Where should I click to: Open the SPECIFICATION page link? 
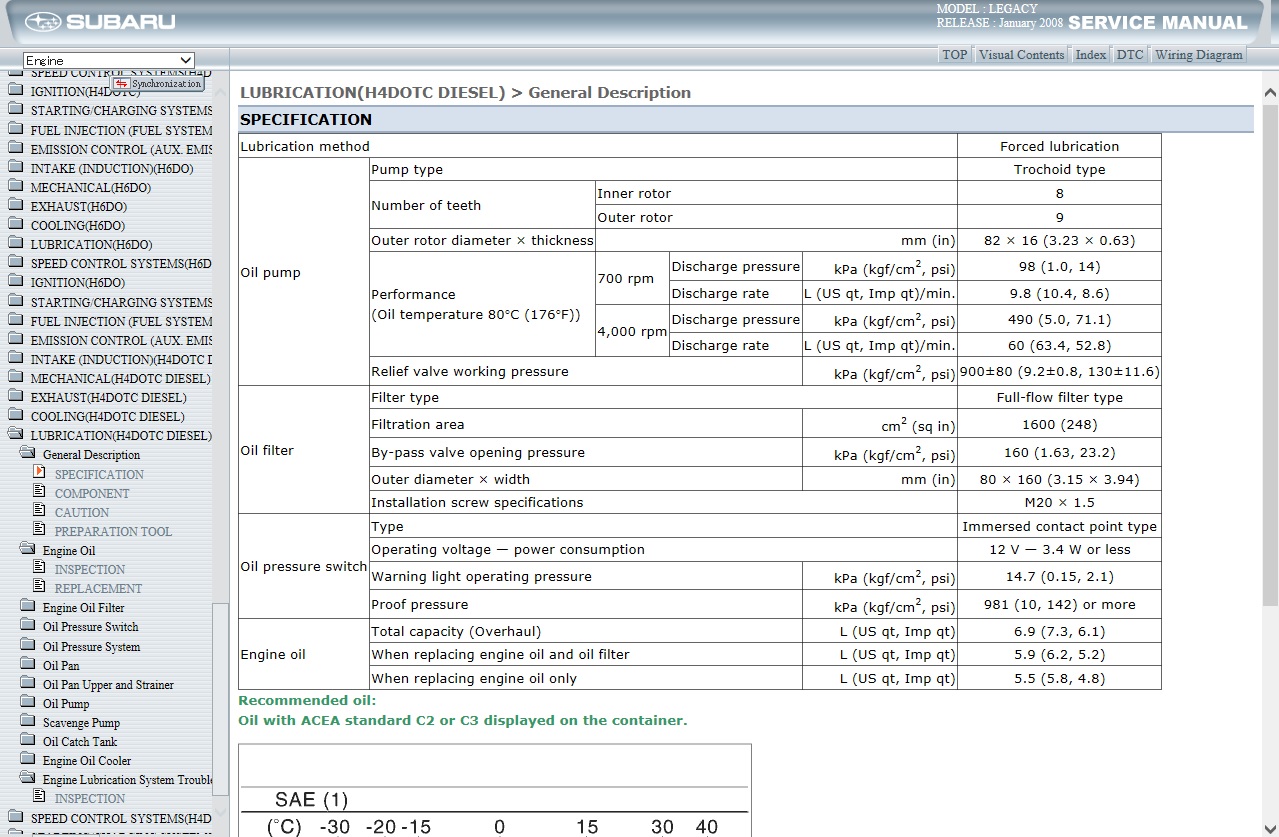pos(99,474)
